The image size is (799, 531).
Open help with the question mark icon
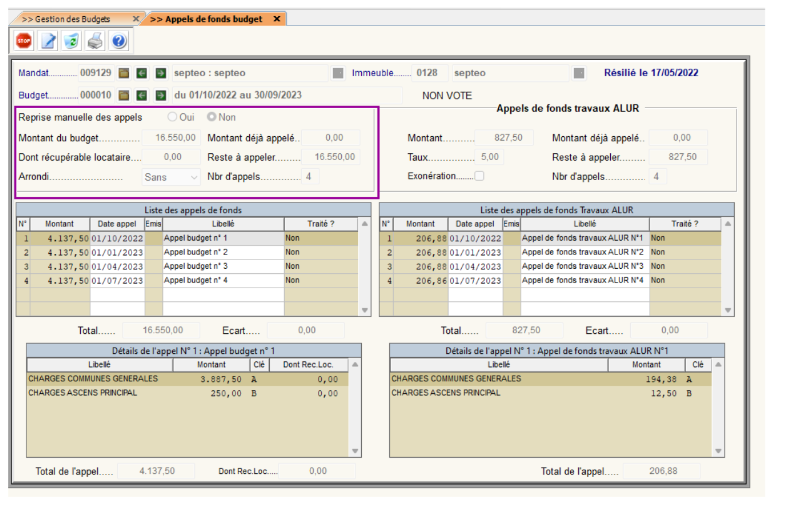119,41
